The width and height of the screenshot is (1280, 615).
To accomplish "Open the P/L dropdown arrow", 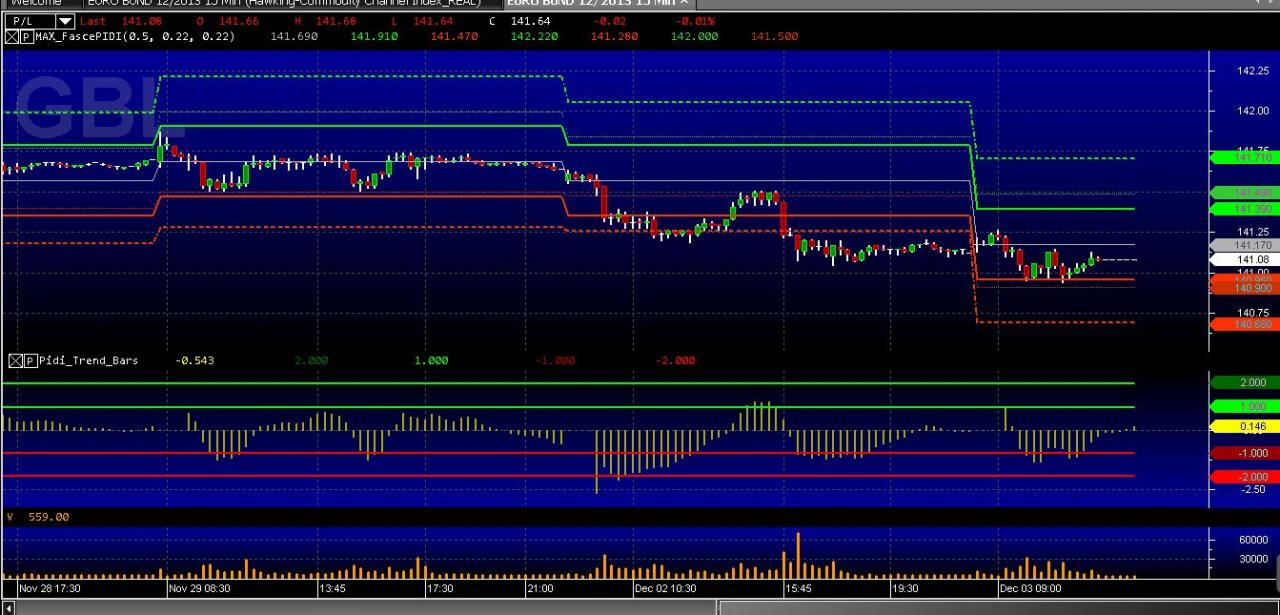I will (x=65, y=21).
